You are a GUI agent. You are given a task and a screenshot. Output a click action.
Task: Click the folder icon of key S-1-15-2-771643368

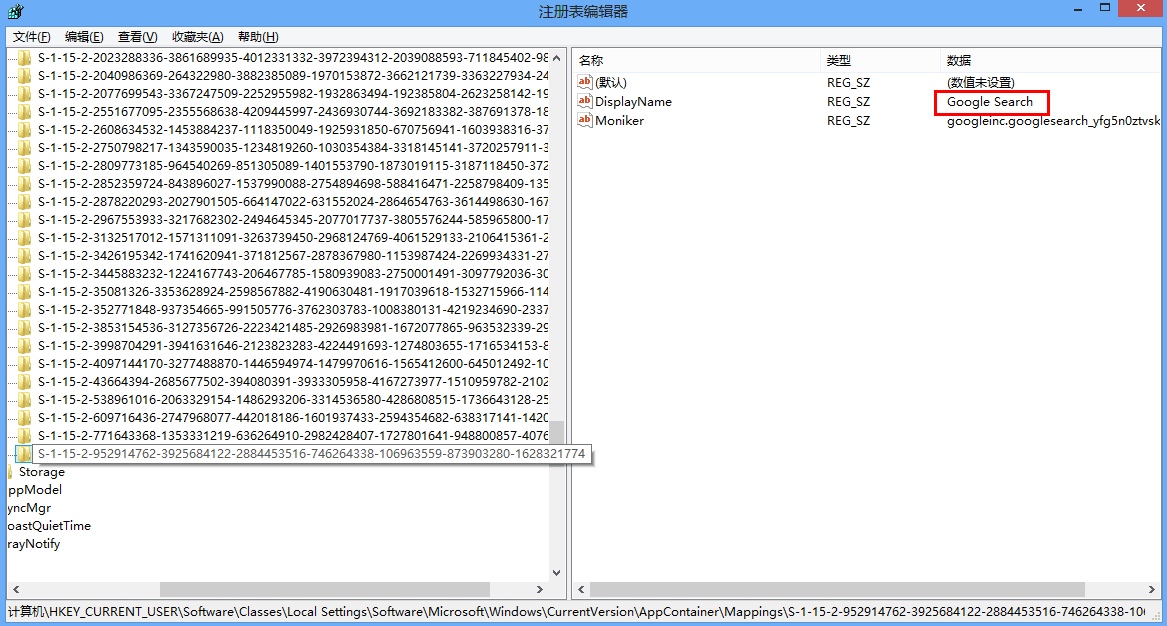(24, 435)
